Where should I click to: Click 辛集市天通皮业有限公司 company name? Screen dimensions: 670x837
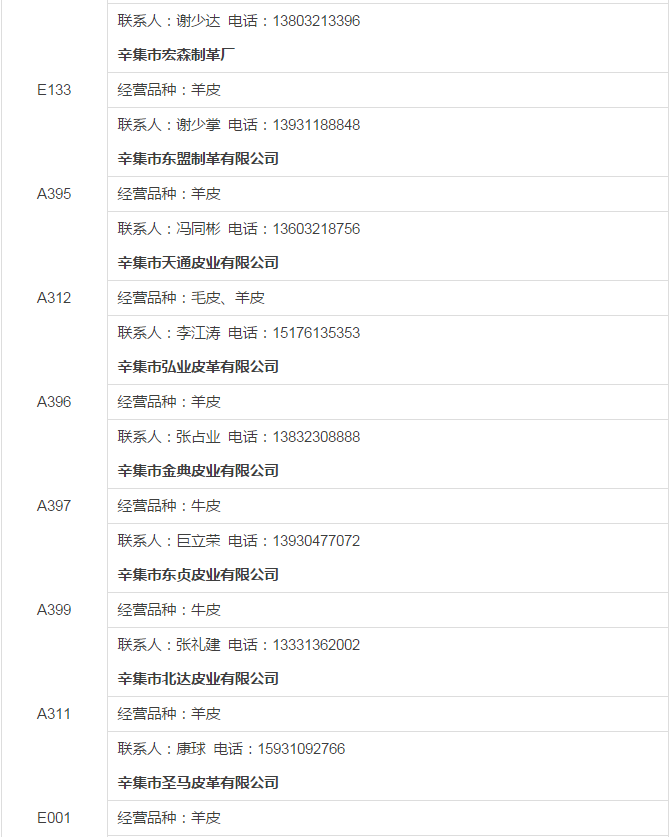click(198, 263)
